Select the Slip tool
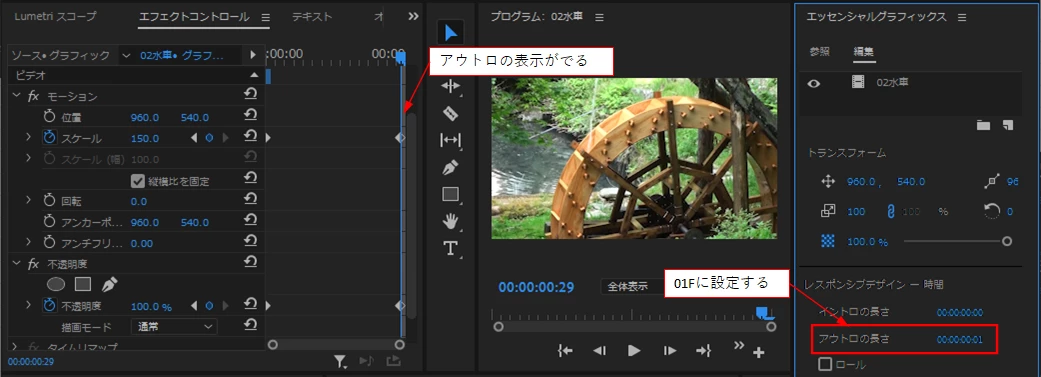The height and width of the screenshot is (377, 1041). click(451, 140)
